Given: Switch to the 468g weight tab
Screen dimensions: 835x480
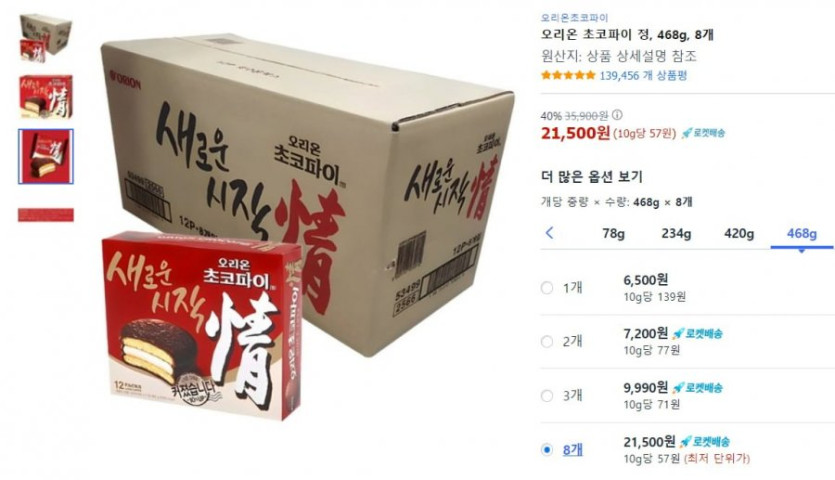Looking at the screenshot, I should [x=801, y=233].
